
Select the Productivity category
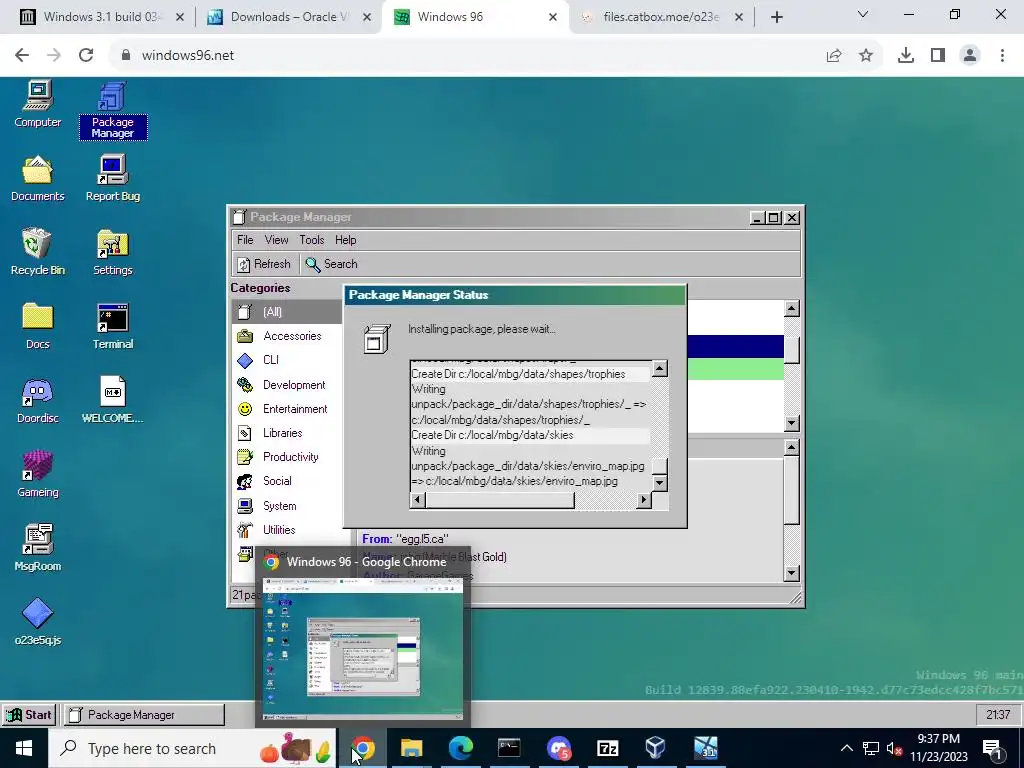point(286,457)
